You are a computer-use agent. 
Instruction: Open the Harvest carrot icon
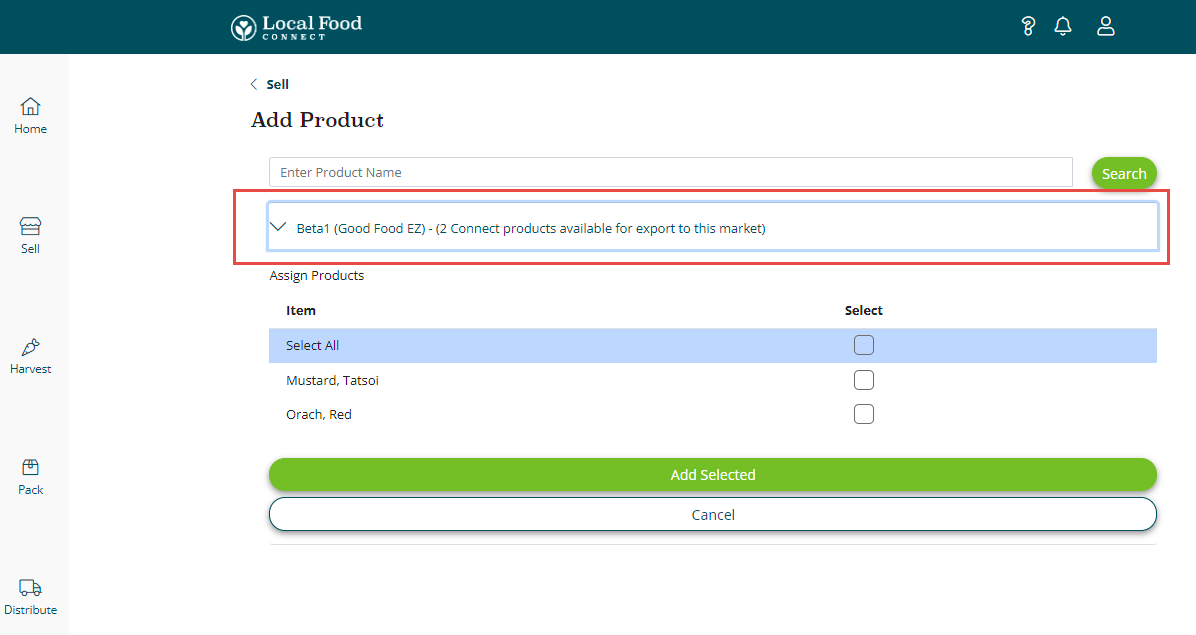31,348
